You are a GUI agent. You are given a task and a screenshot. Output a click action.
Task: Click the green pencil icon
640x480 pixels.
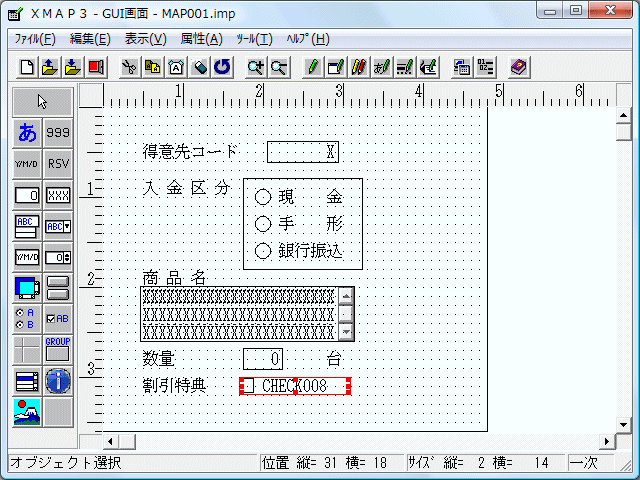click(x=313, y=67)
